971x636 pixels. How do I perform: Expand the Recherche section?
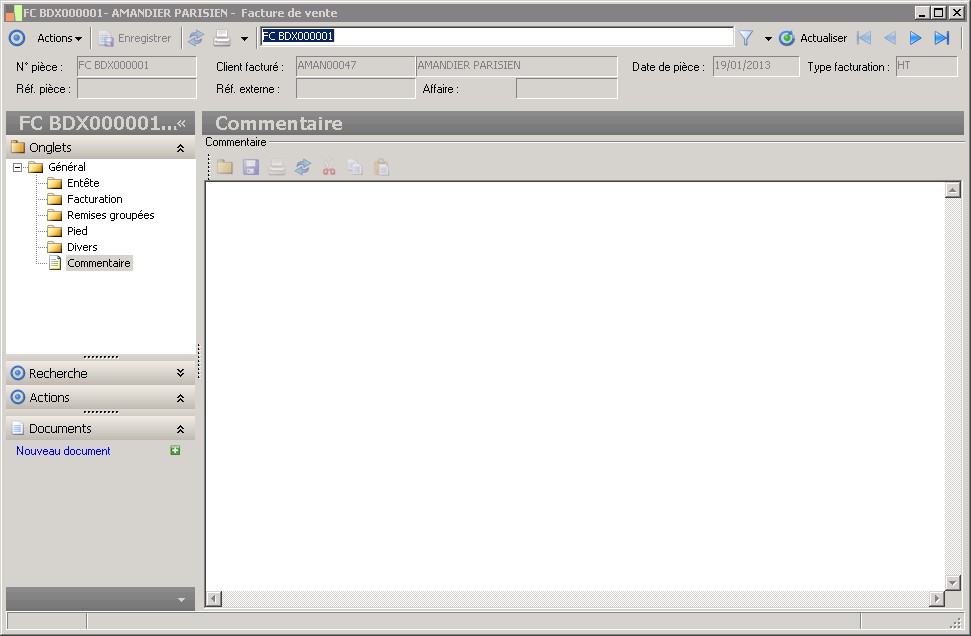click(x=180, y=373)
